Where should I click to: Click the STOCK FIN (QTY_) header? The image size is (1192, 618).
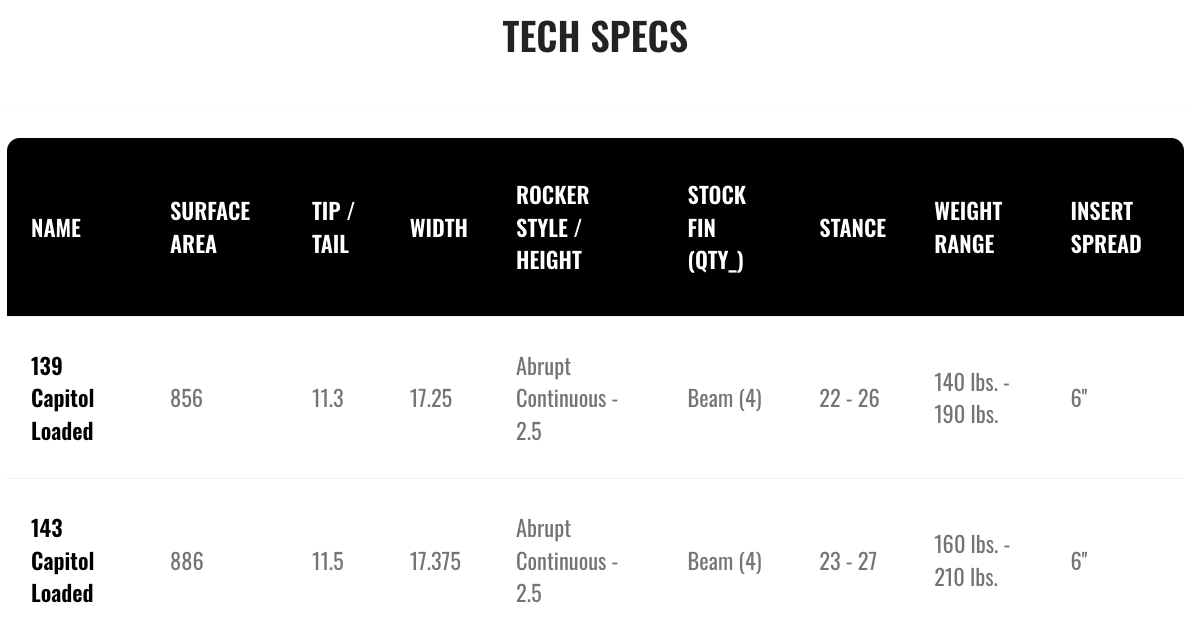click(x=717, y=227)
